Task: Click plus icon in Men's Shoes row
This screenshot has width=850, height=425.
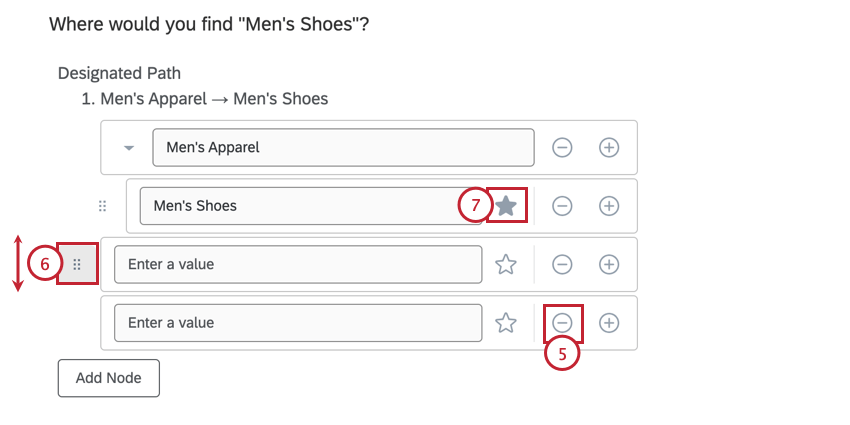Action: tap(609, 206)
